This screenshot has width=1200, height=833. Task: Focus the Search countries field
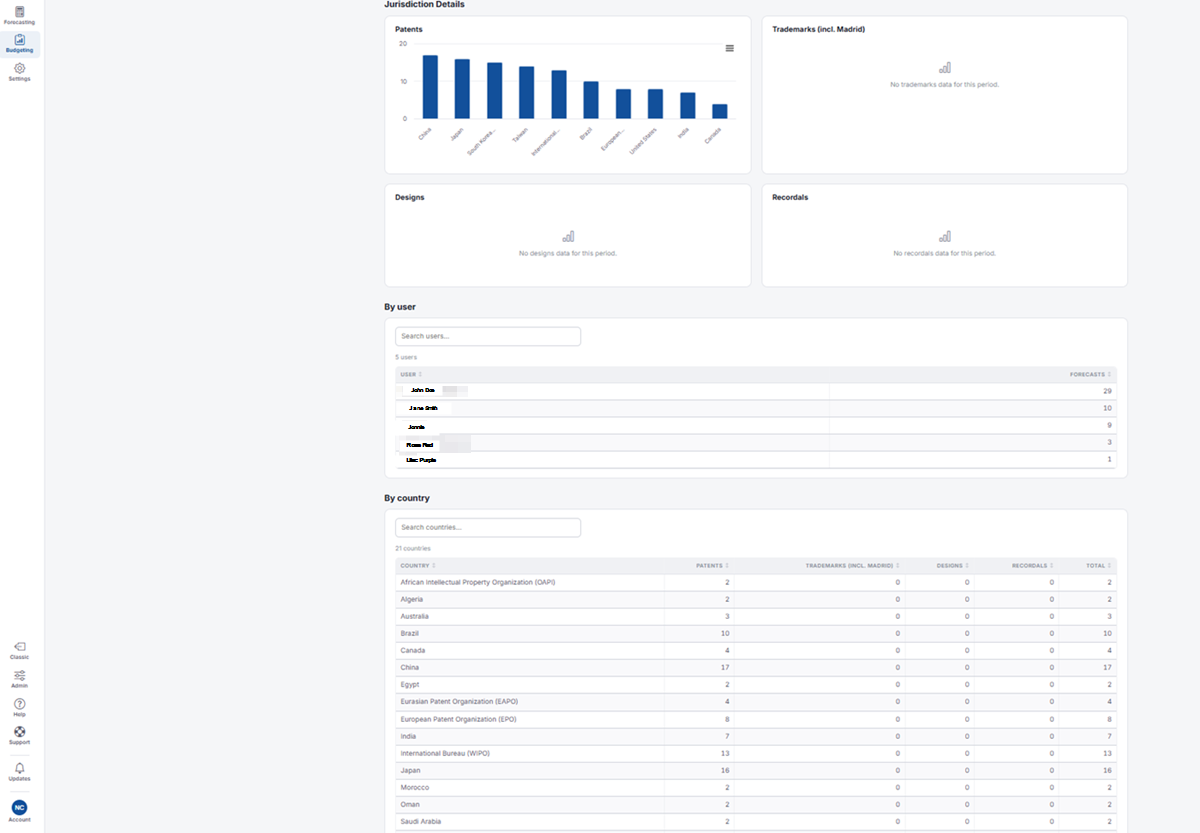[488, 527]
